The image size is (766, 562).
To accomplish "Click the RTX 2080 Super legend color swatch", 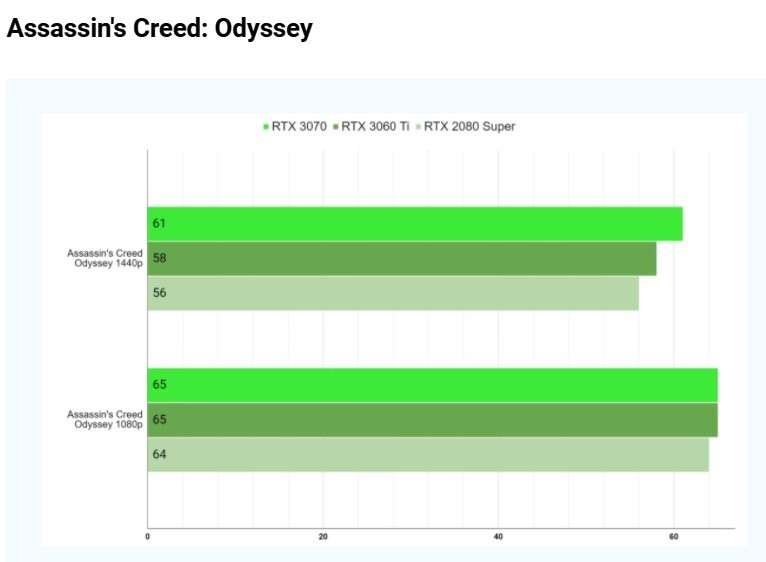I will click(419, 127).
